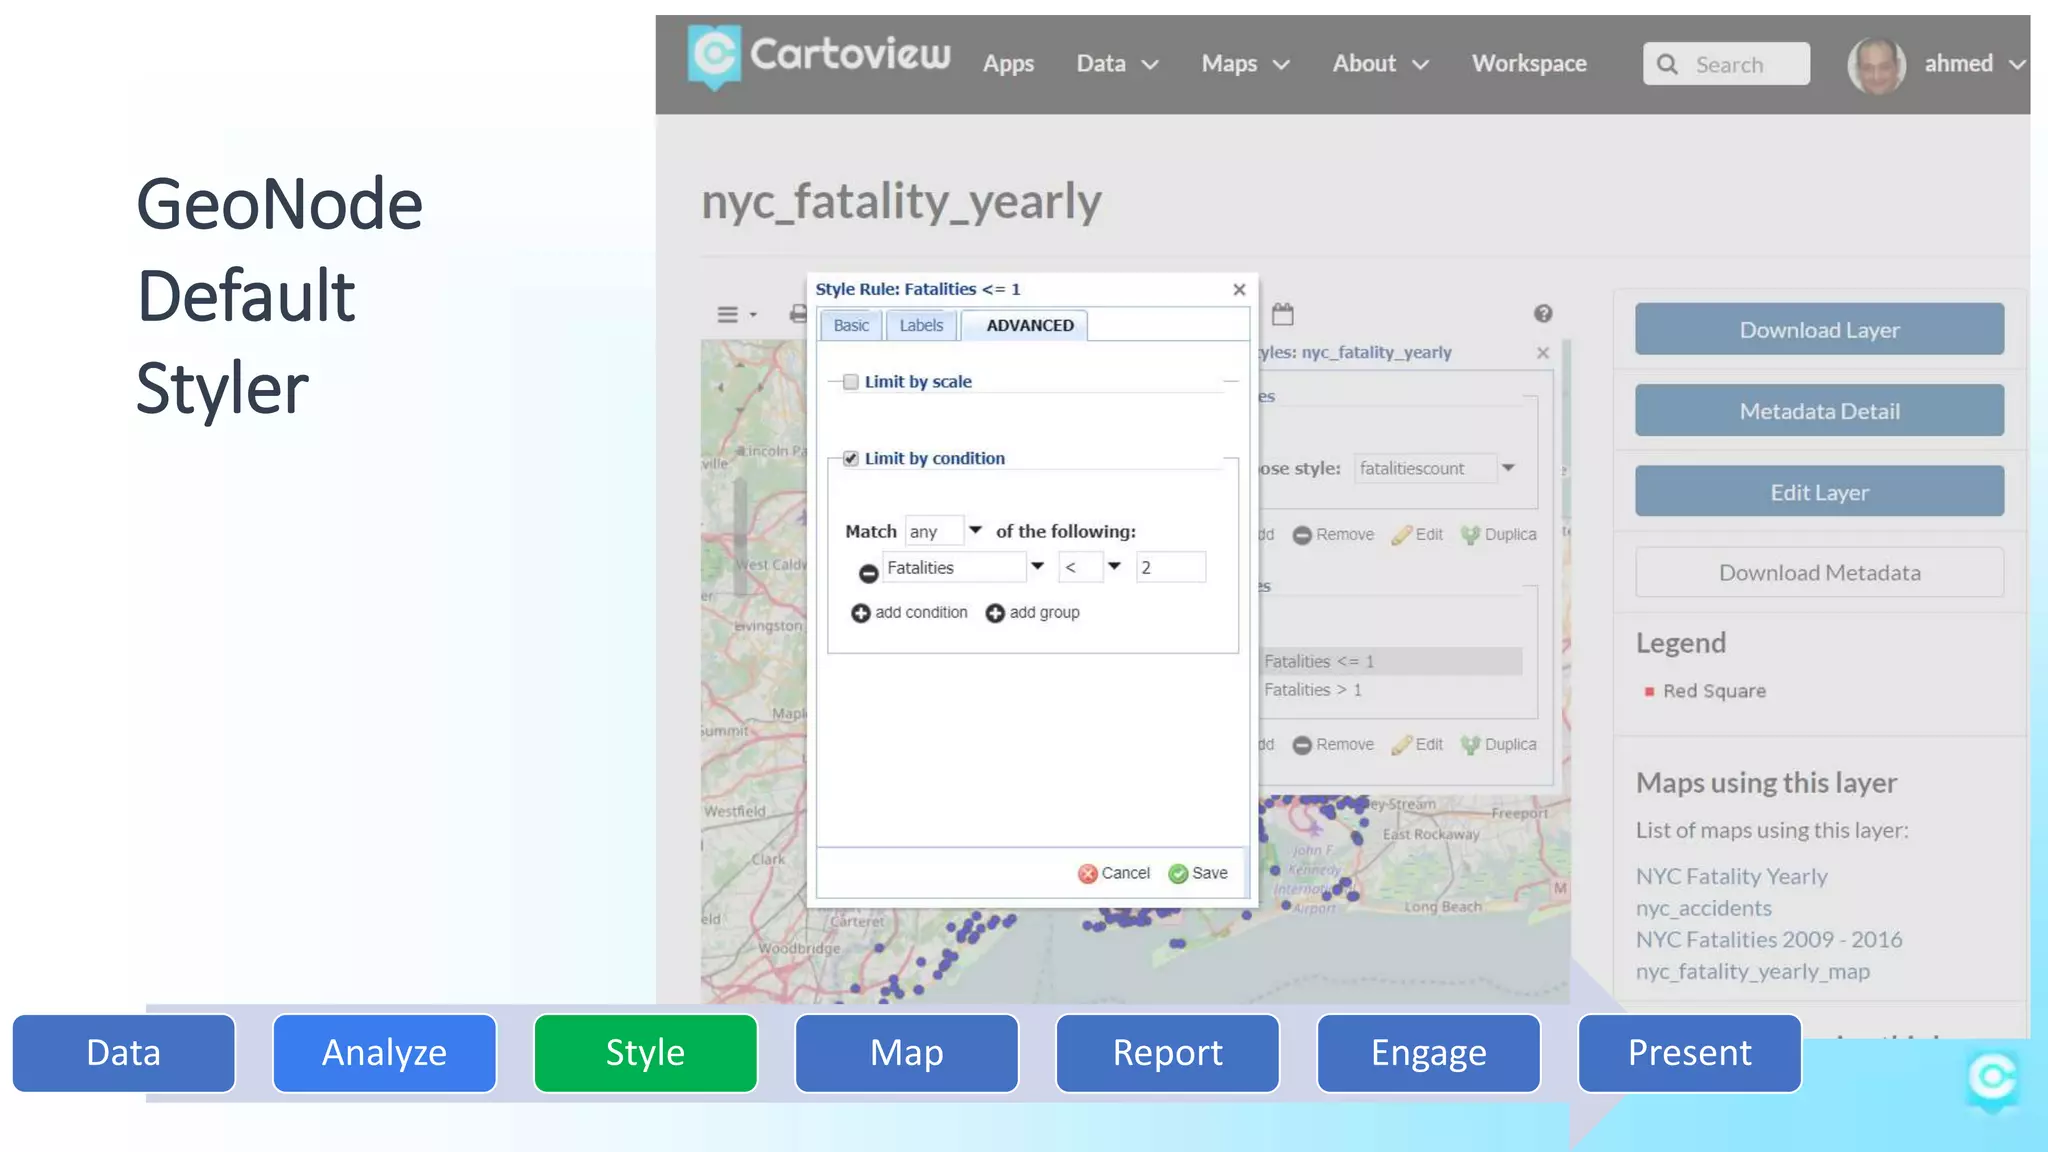
Task: Click the Search input field
Action: 1726,64
